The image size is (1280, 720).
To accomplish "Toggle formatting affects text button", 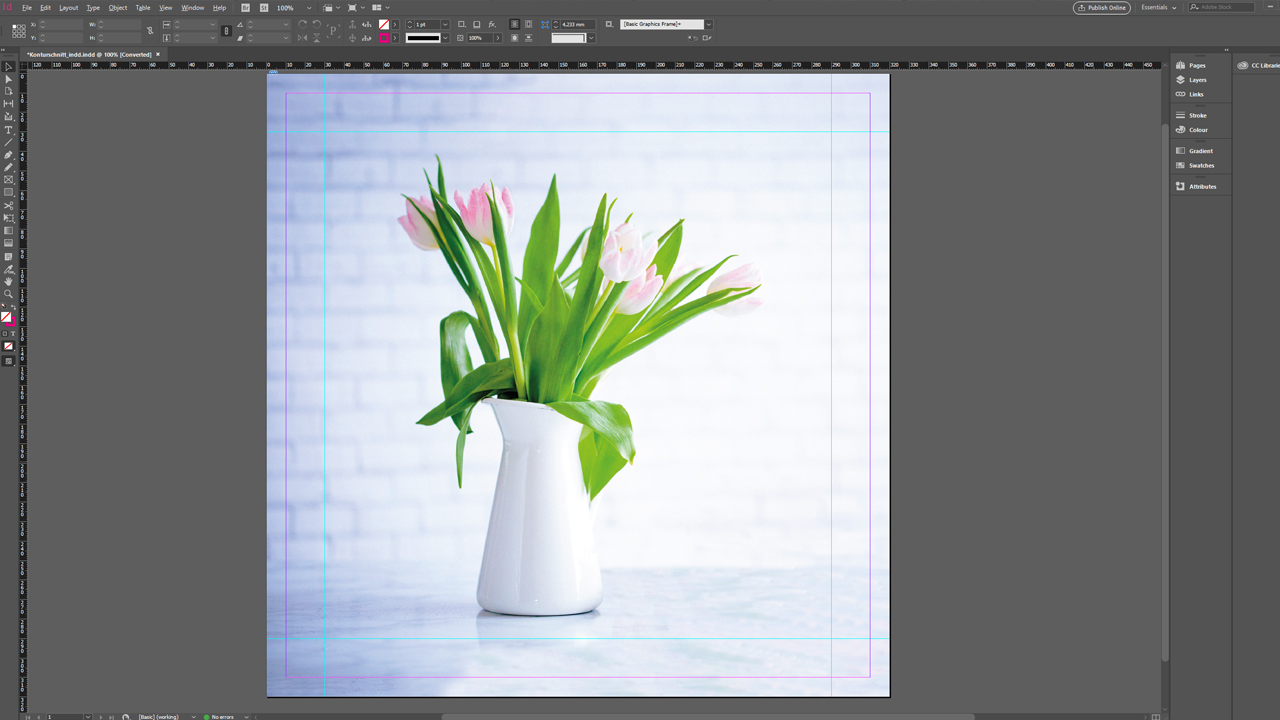I will [13, 333].
